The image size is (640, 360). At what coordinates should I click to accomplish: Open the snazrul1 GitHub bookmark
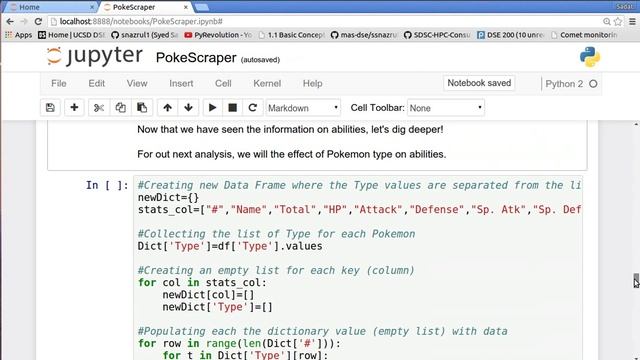[x=145, y=35]
